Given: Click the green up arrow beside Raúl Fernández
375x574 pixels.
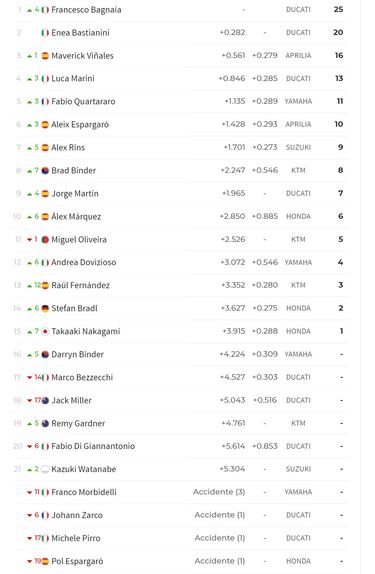Looking at the screenshot, I should pos(30,286).
